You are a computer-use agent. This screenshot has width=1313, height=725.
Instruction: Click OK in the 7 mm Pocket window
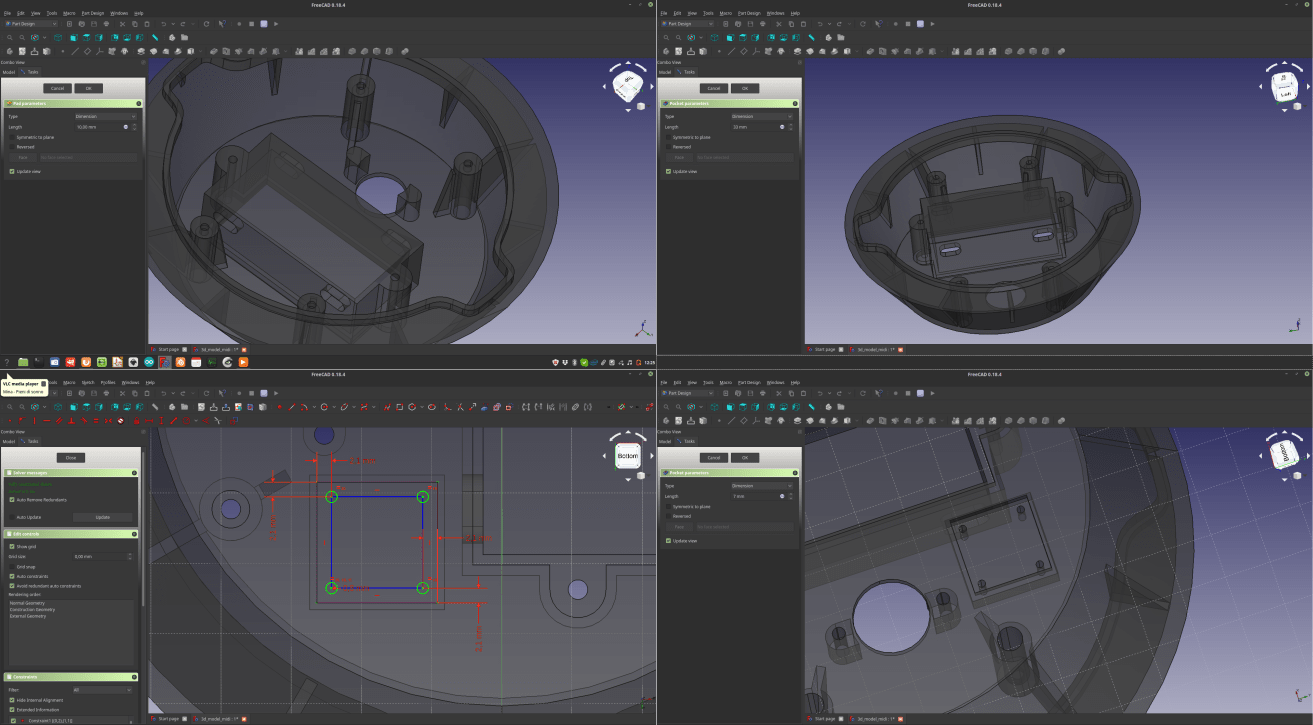pyautogui.click(x=744, y=457)
